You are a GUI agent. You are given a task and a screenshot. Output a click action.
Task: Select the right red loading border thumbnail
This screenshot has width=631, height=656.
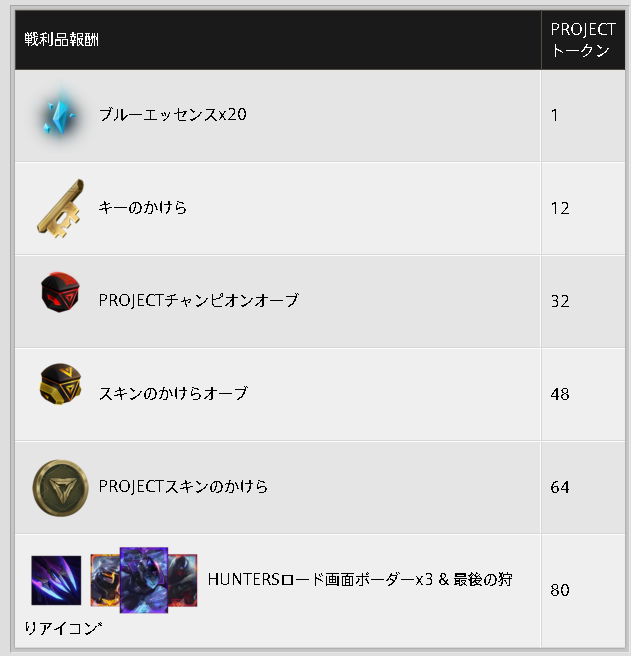tap(182, 580)
